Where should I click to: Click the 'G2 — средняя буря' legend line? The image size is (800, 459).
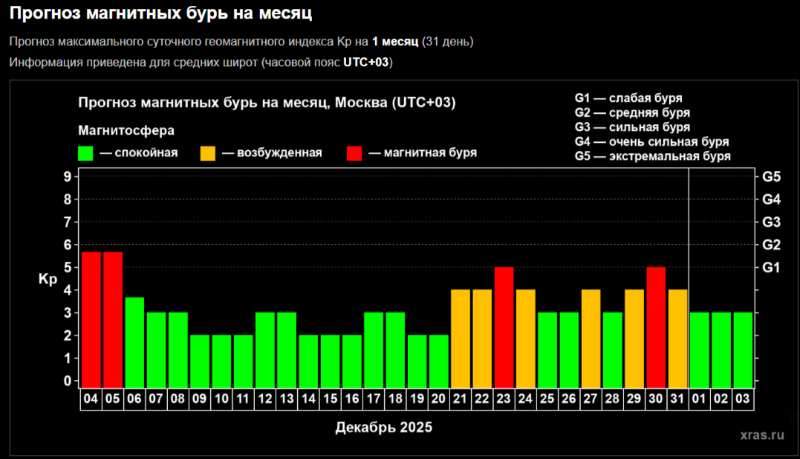click(633, 113)
